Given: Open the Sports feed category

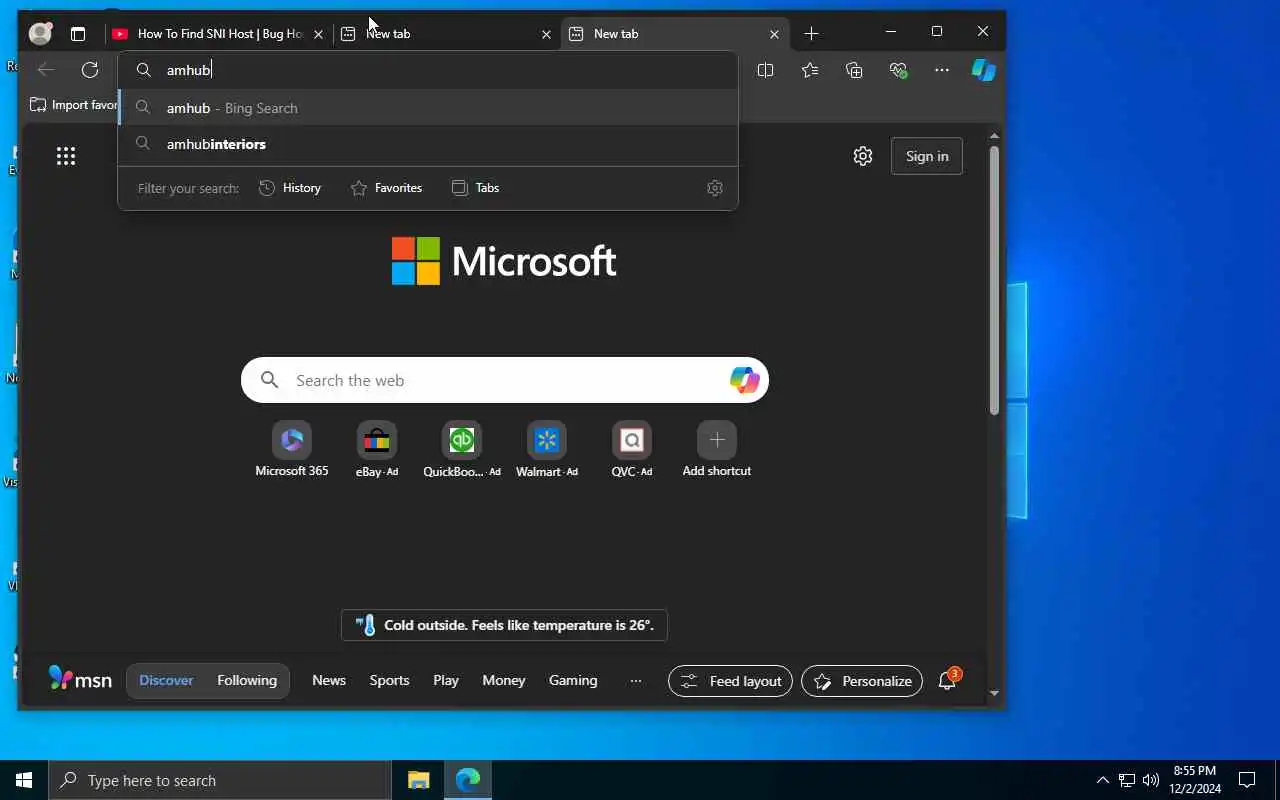Looking at the screenshot, I should 389,680.
